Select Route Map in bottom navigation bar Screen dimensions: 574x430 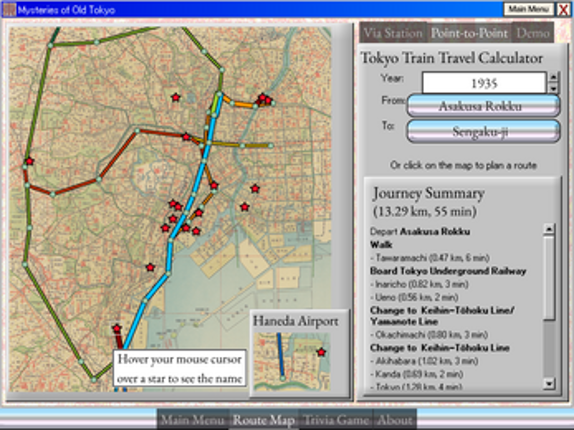click(264, 420)
